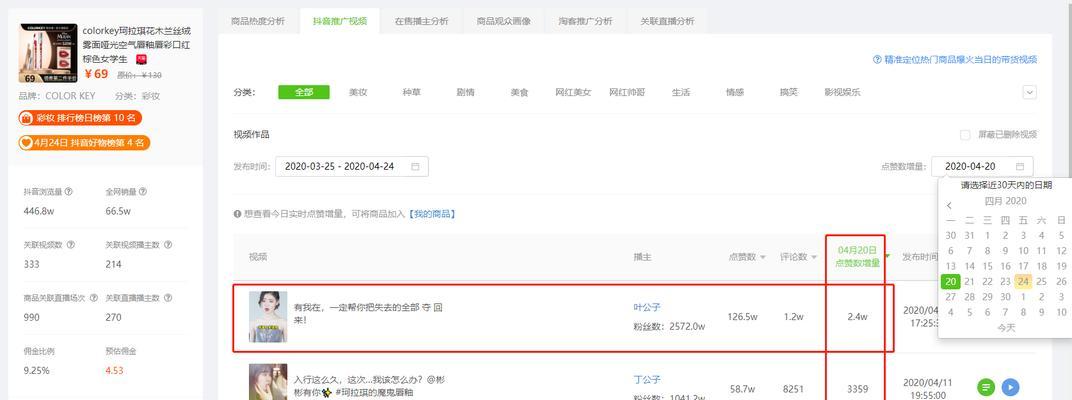The height and width of the screenshot is (400, 1072).
Task: Sort by 04月20日点赞数增量 column arrow
Action: pyautogui.click(x=887, y=256)
